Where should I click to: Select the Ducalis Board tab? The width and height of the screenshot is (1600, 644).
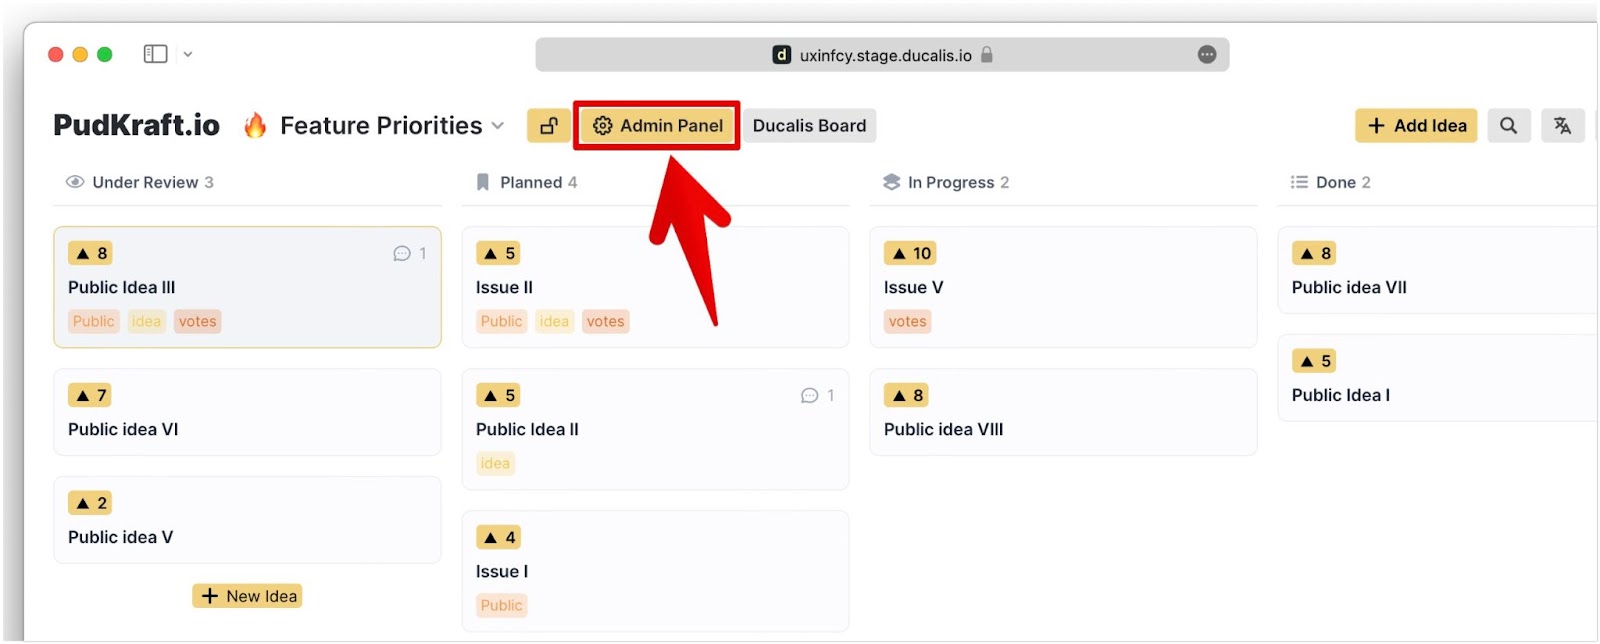[x=809, y=126]
